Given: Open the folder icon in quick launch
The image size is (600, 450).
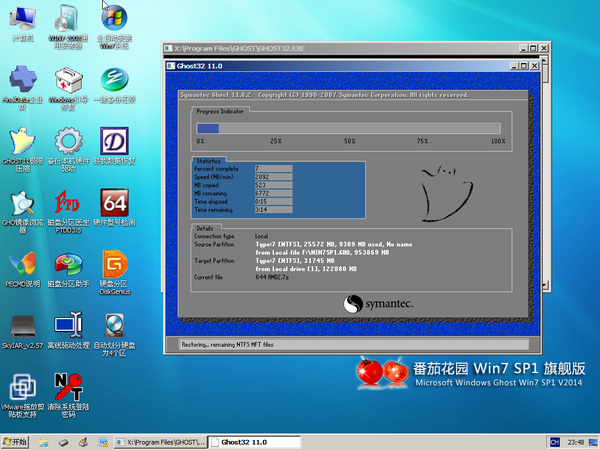Looking at the screenshot, I should pos(43,442).
